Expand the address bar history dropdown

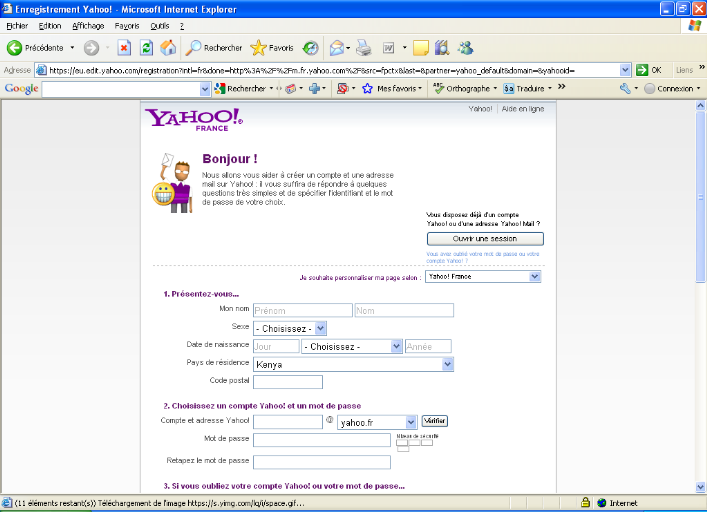(625, 70)
